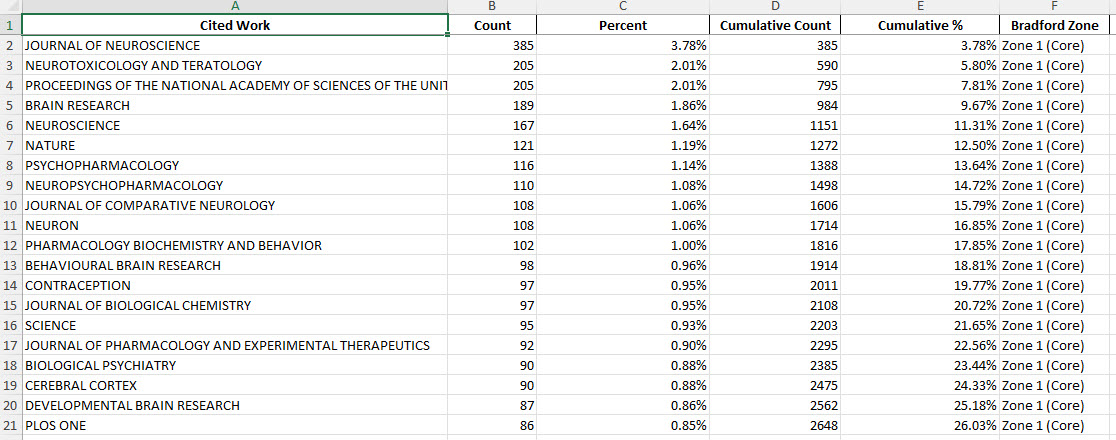Viewport: 1116px width, 440px height.
Task: Select the CONTRACEPTION cell
Action: [x=235, y=286]
